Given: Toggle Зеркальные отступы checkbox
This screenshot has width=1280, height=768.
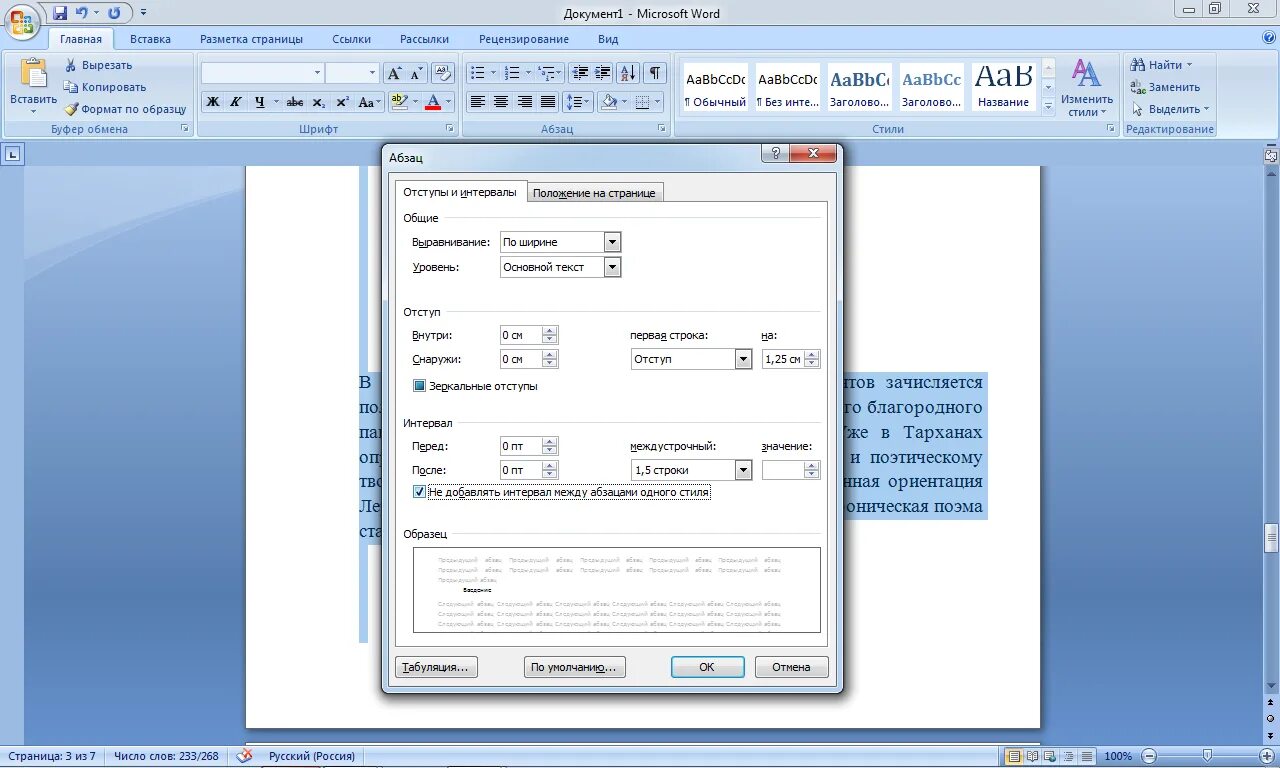Looking at the screenshot, I should 419,386.
